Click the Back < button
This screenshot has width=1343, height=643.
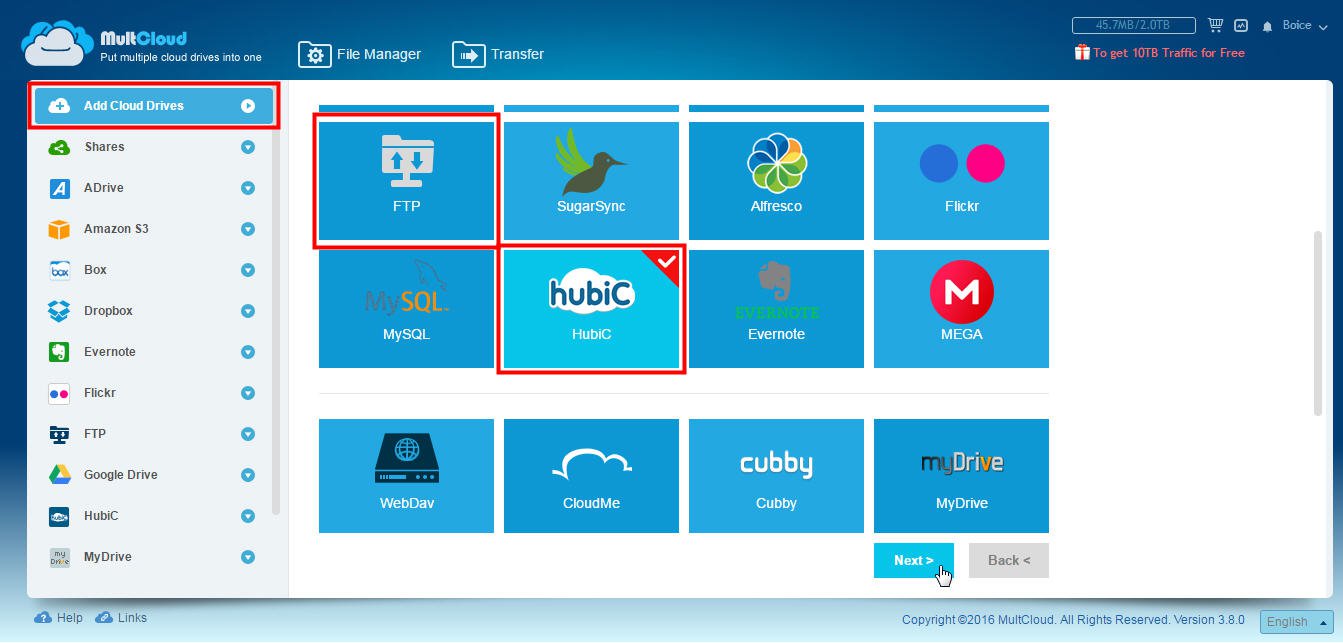(1008, 561)
